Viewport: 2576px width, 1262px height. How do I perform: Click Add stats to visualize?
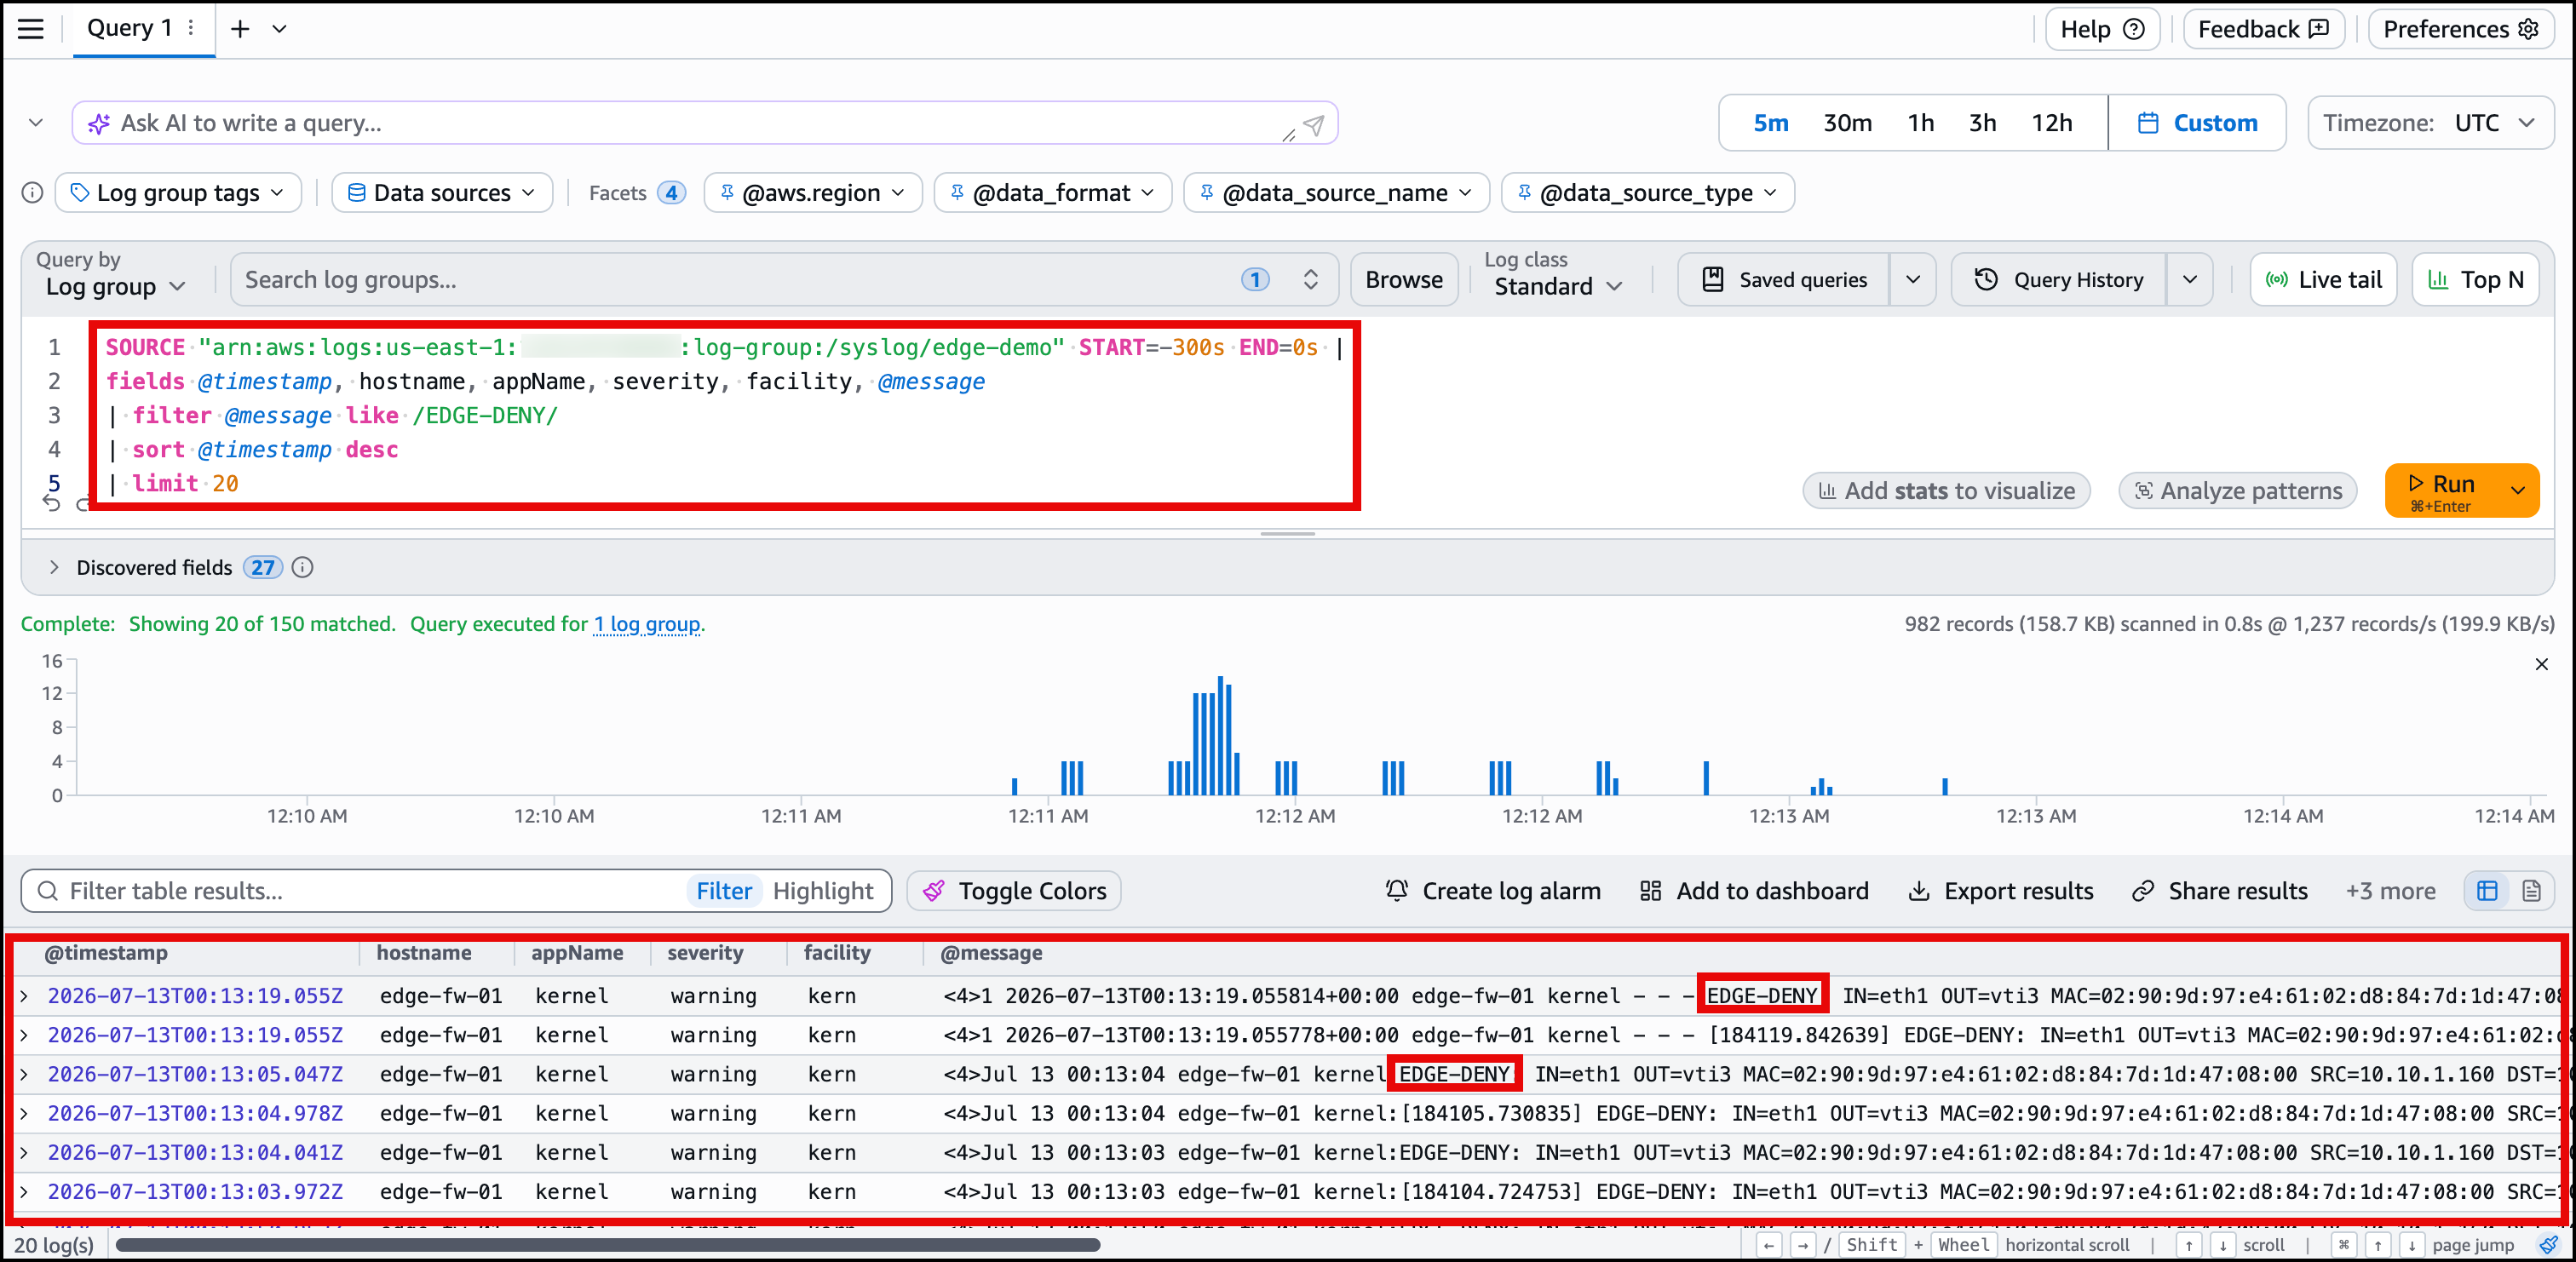coord(1946,490)
